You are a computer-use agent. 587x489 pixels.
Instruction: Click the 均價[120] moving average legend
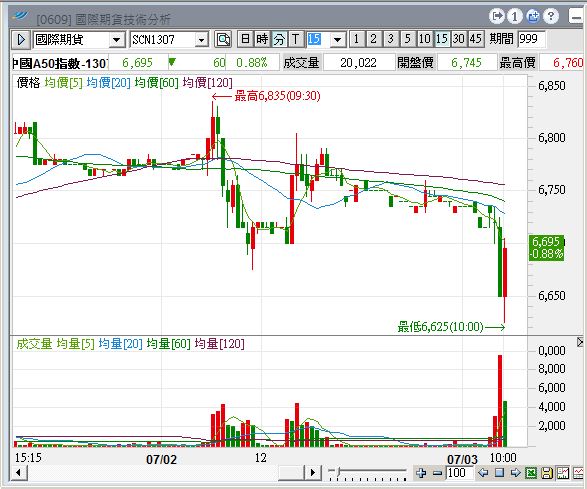coord(207,82)
